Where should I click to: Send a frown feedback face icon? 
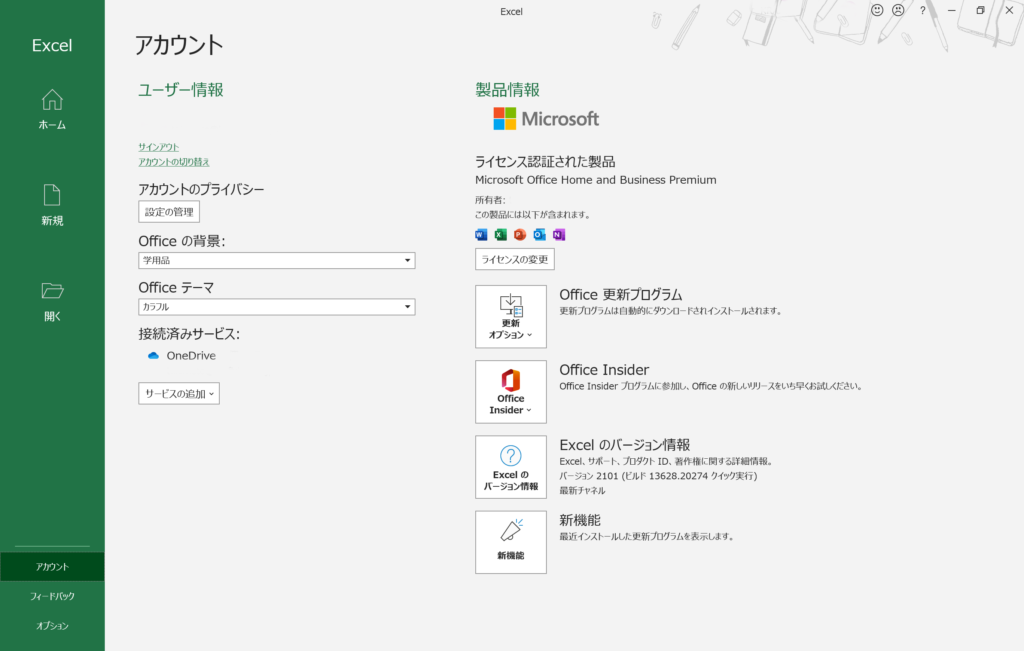pyautogui.click(x=899, y=10)
